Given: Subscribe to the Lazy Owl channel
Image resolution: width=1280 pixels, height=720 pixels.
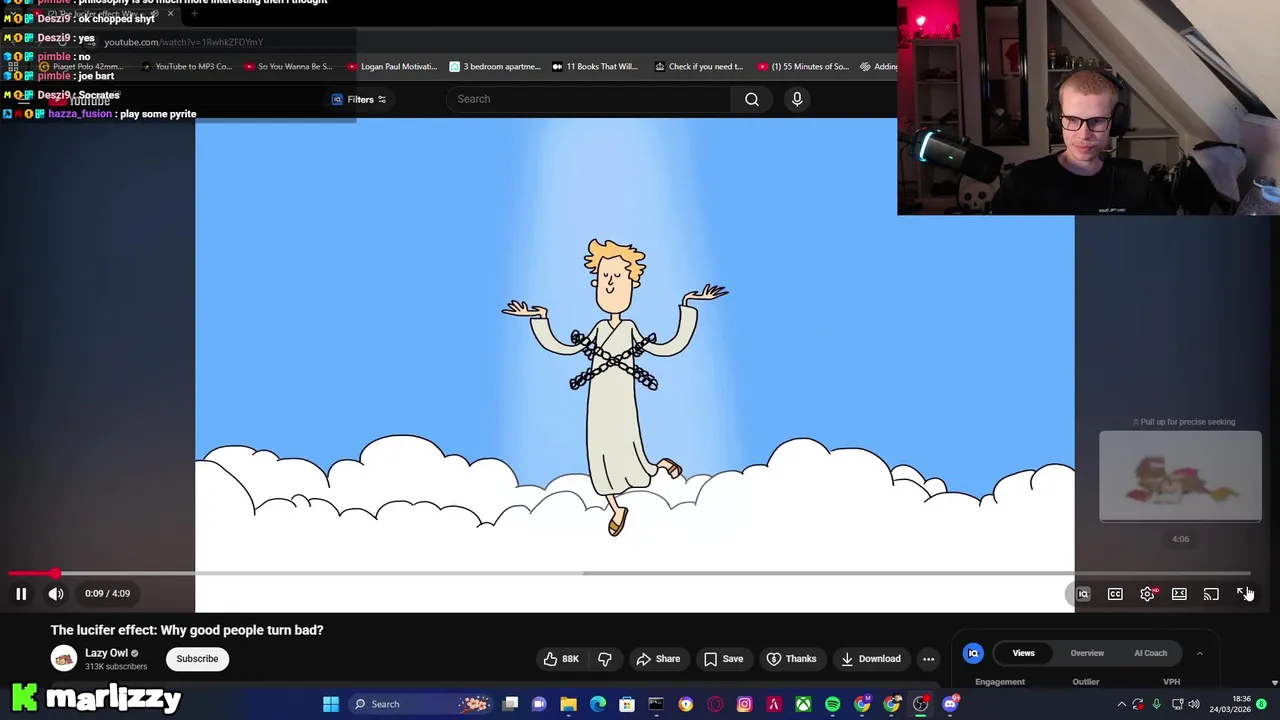Looking at the screenshot, I should click(197, 658).
